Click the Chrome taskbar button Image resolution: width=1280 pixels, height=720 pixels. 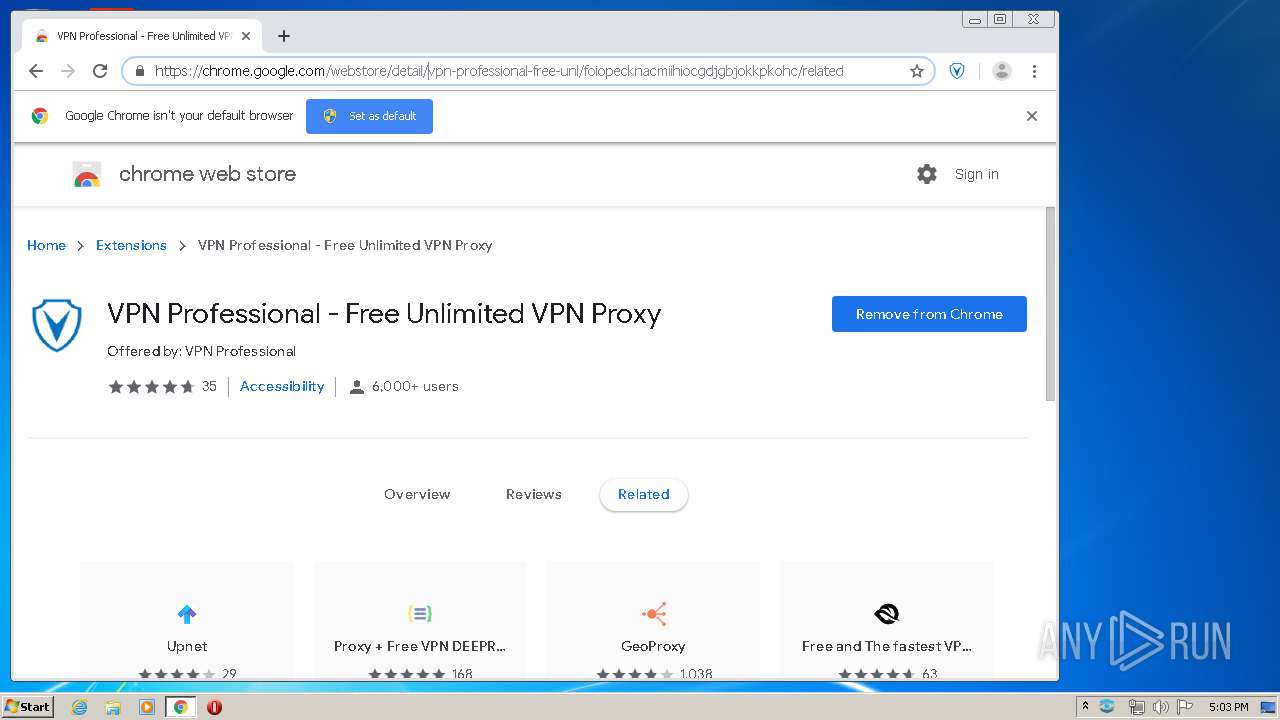[x=181, y=707]
